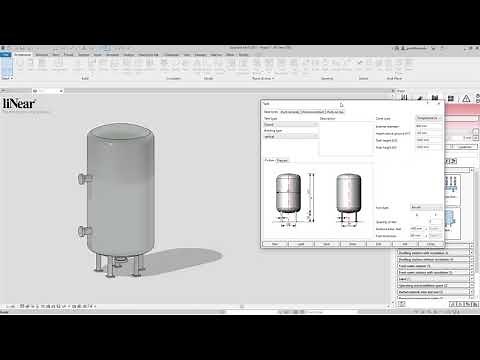Click the blue component thumbnail in library
480x360 pixels.
[x=452, y=223]
